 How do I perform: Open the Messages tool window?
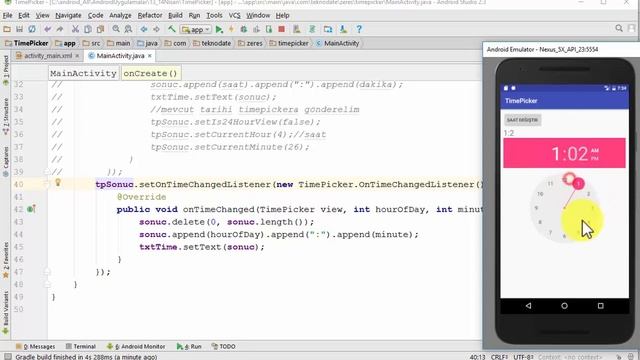click(x=36, y=346)
